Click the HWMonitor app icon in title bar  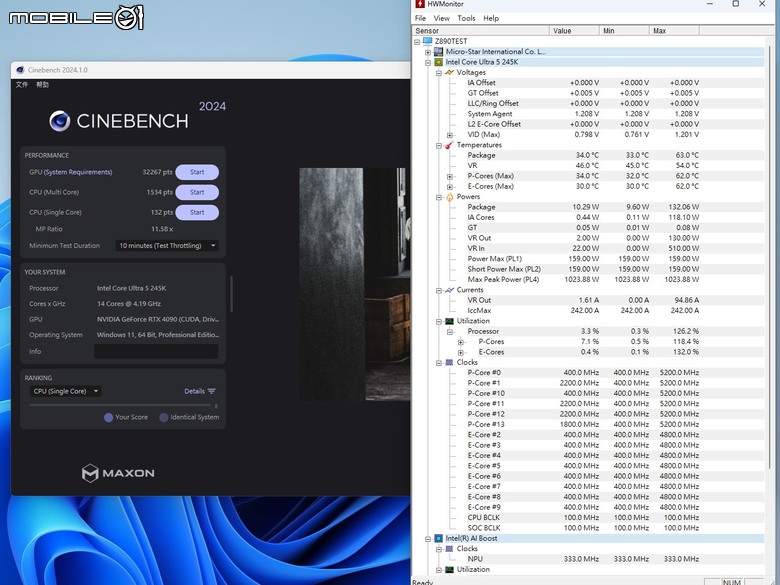click(420, 3)
